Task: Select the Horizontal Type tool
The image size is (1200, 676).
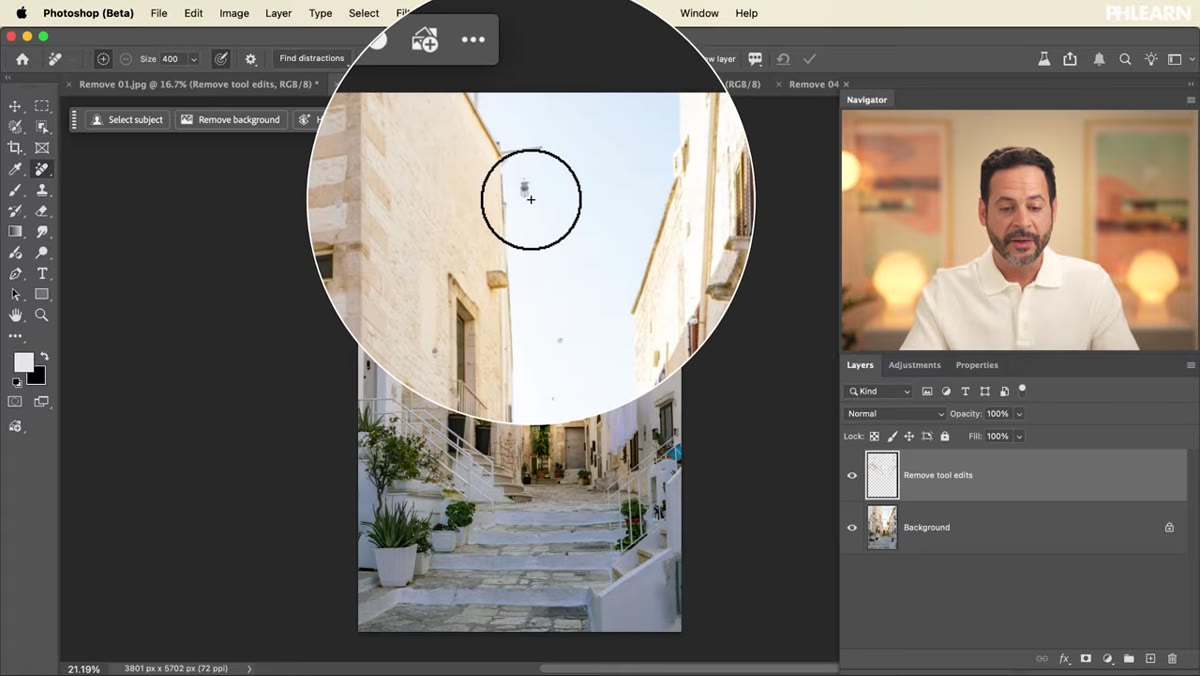Action: (42, 274)
